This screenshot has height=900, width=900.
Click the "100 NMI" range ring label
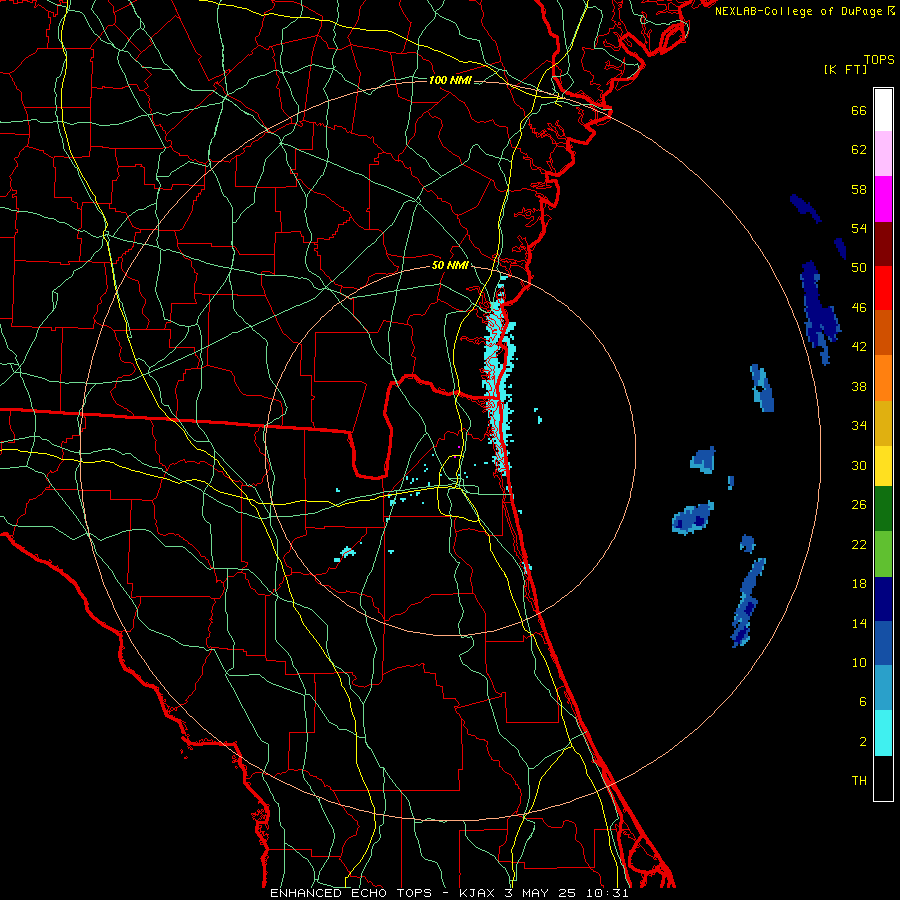[450, 80]
